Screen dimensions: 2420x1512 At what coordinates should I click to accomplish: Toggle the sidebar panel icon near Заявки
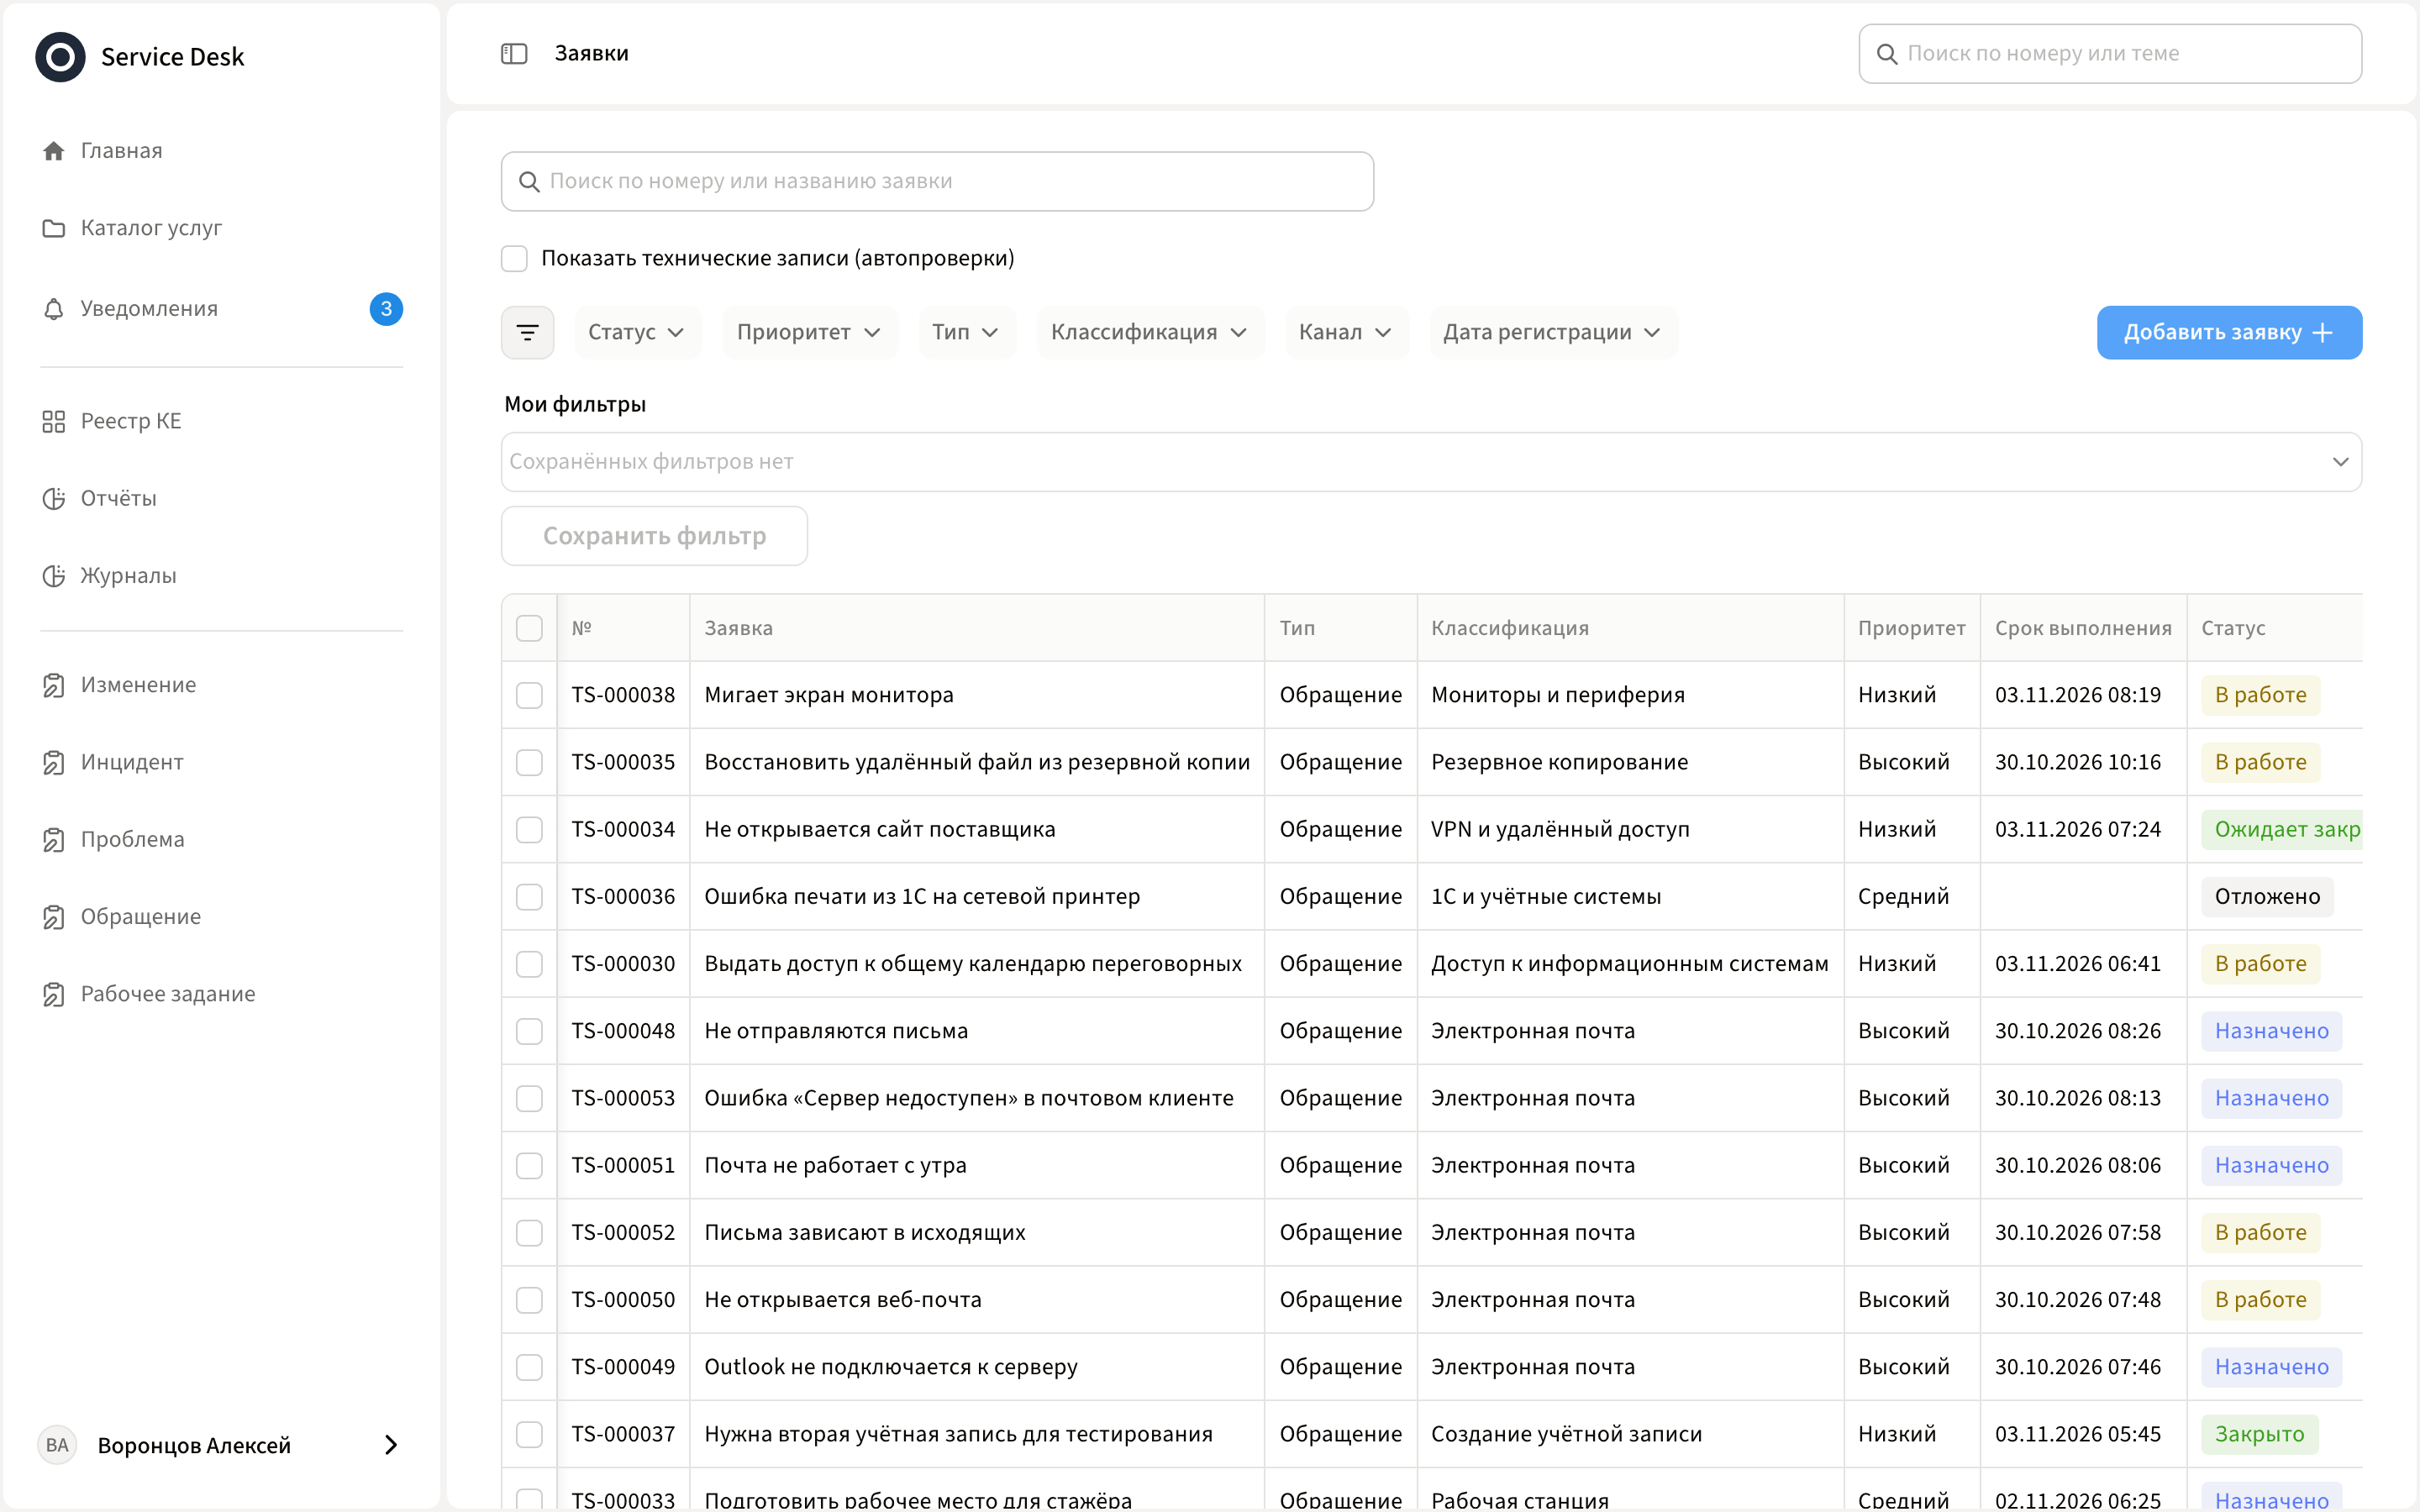[514, 54]
